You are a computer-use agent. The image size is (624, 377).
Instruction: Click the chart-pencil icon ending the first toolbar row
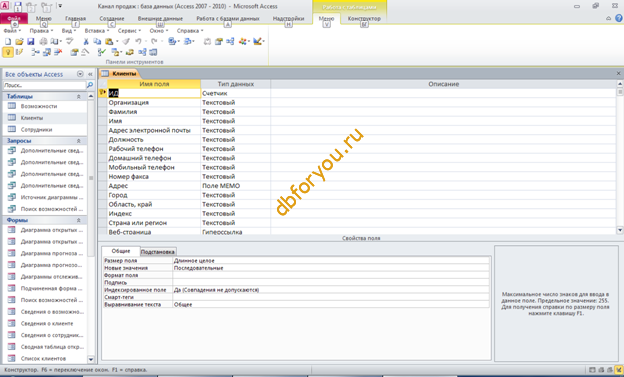[257, 41]
